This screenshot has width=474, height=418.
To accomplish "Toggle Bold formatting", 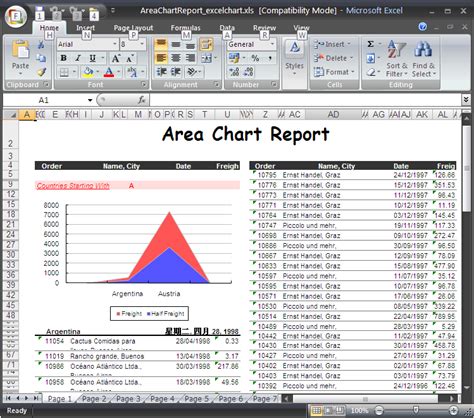I will (63, 58).
